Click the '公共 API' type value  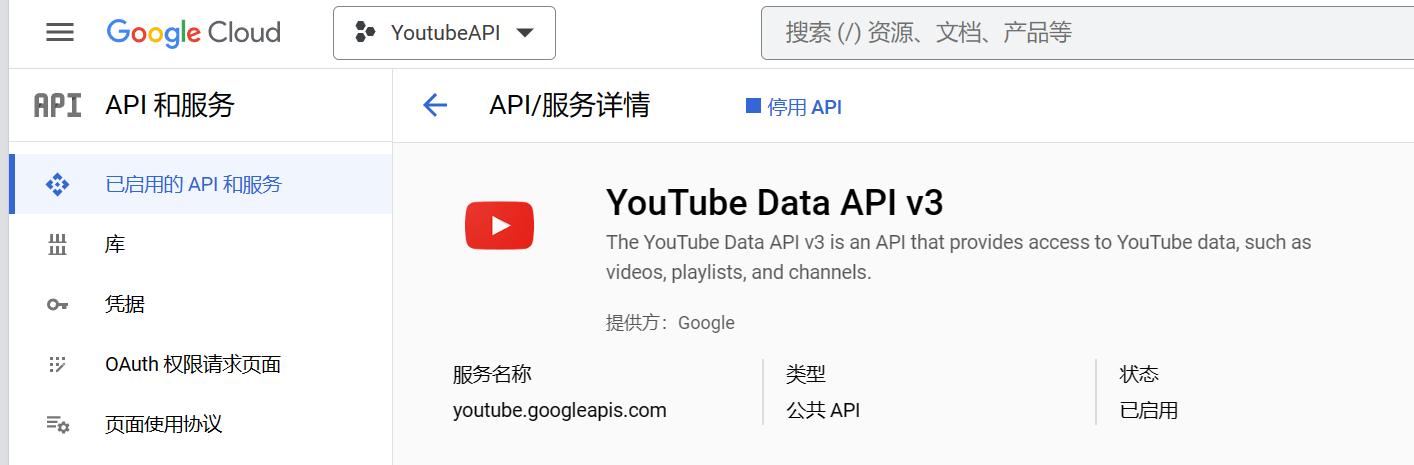(823, 410)
